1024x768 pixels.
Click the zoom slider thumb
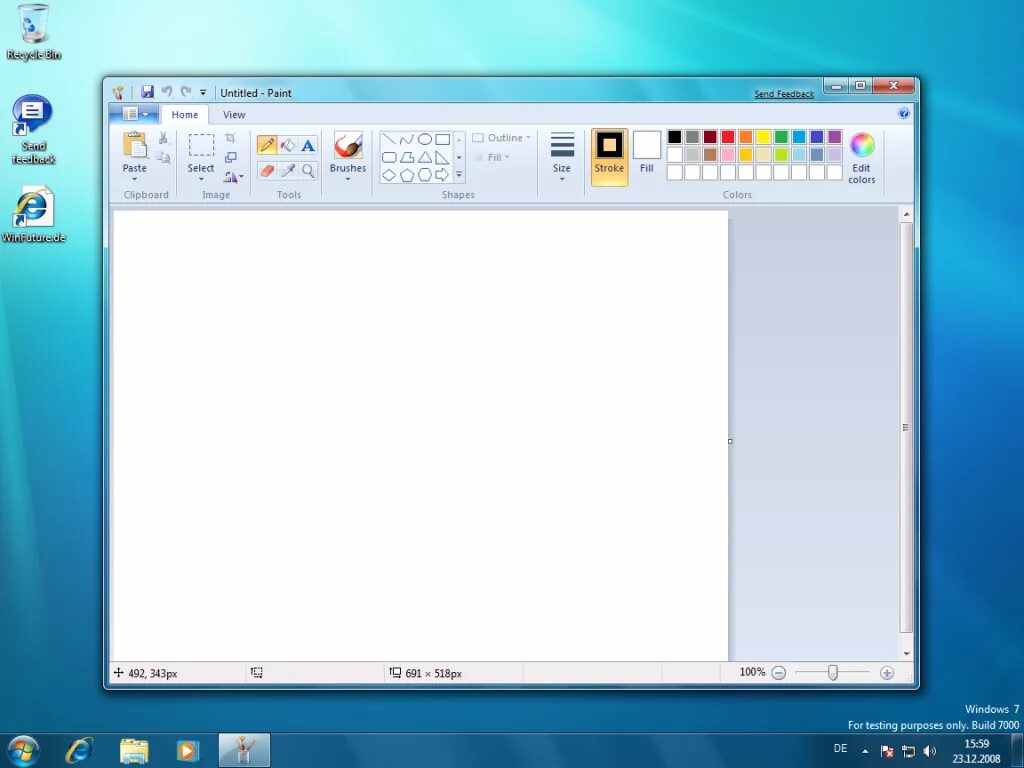[833, 673]
